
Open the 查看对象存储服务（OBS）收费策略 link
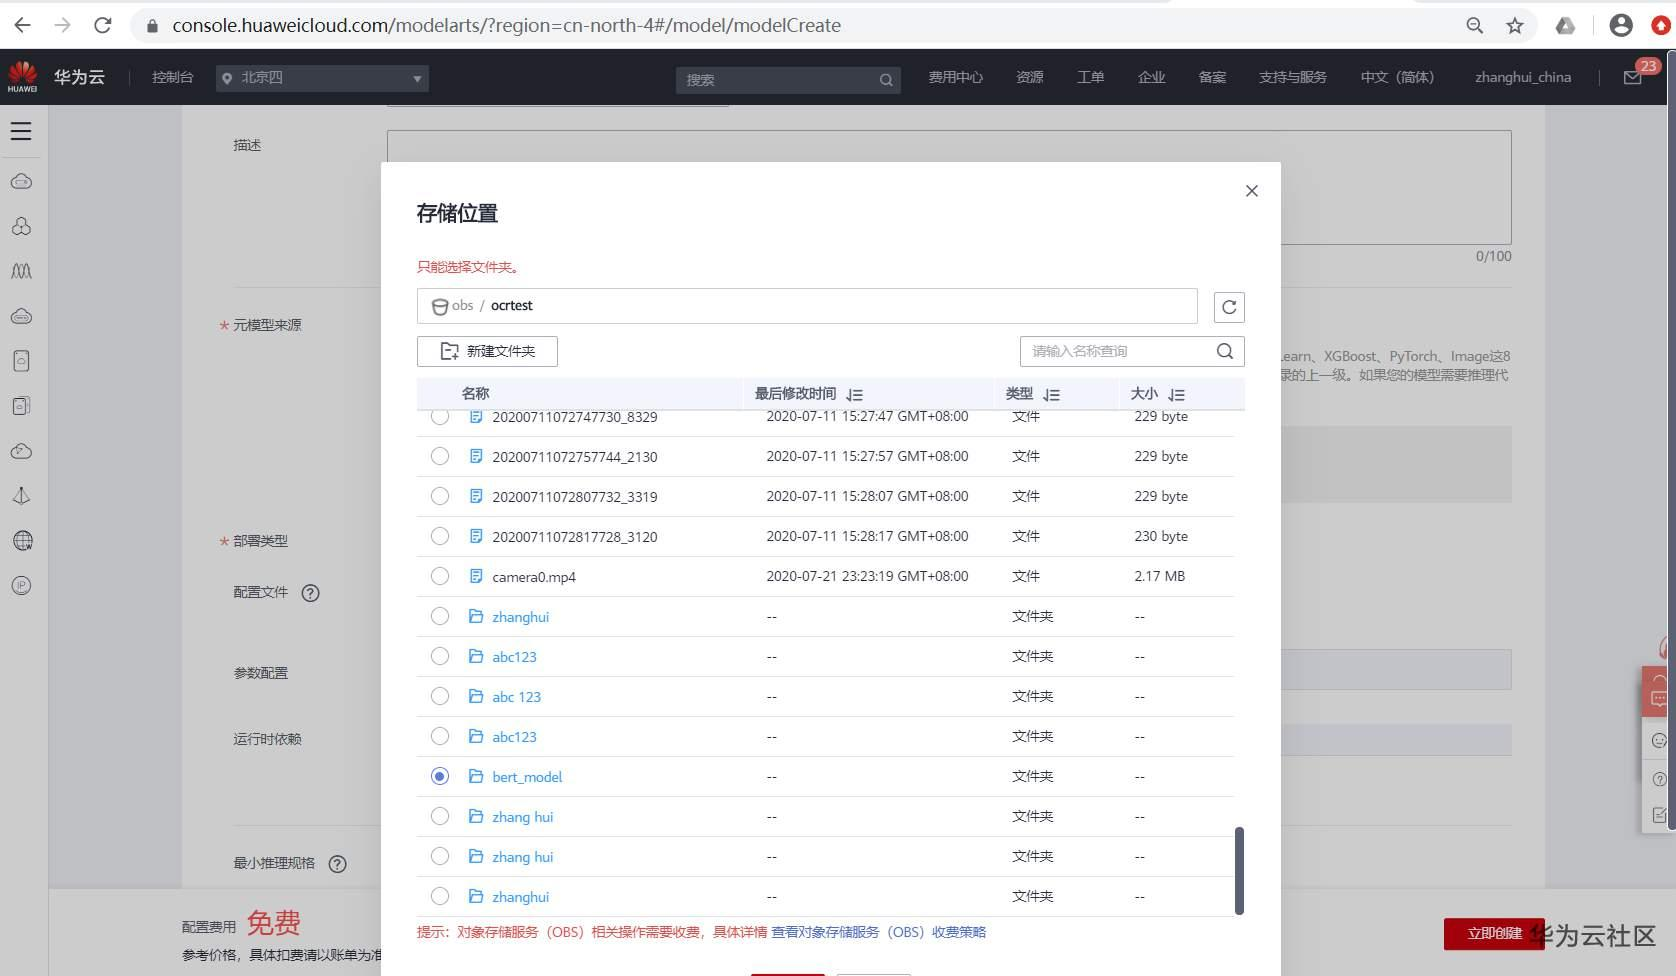pyautogui.click(x=878, y=932)
